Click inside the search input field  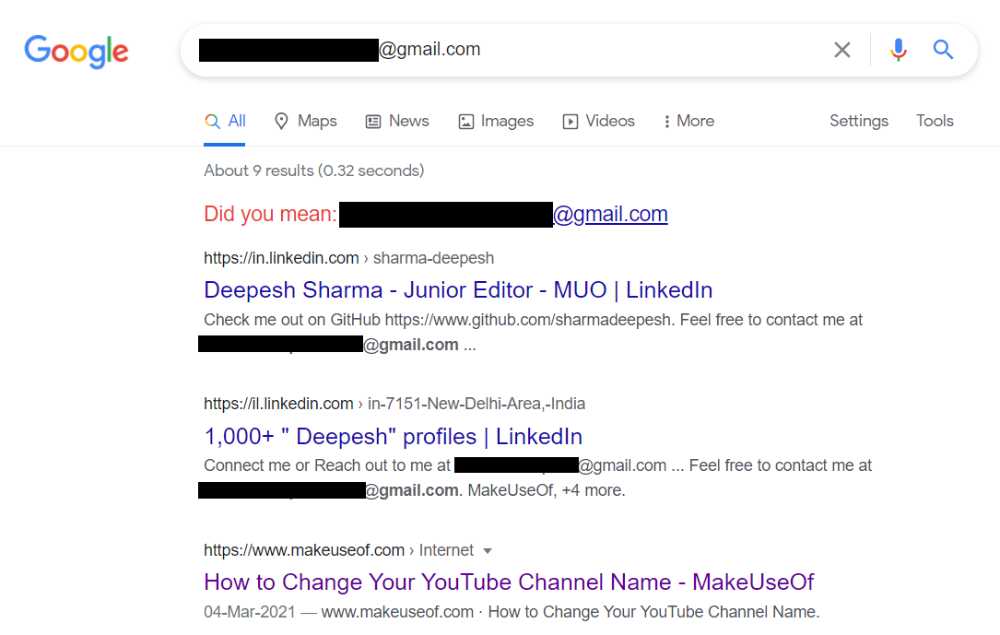[x=550, y=49]
